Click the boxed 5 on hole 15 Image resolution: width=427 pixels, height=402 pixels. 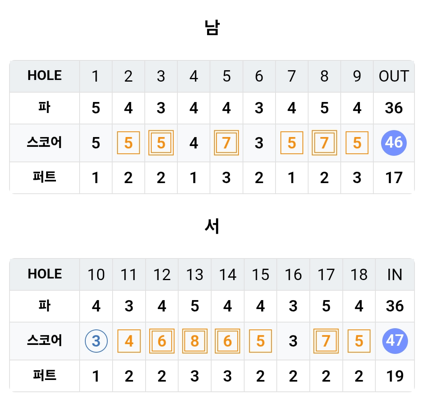click(260, 341)
